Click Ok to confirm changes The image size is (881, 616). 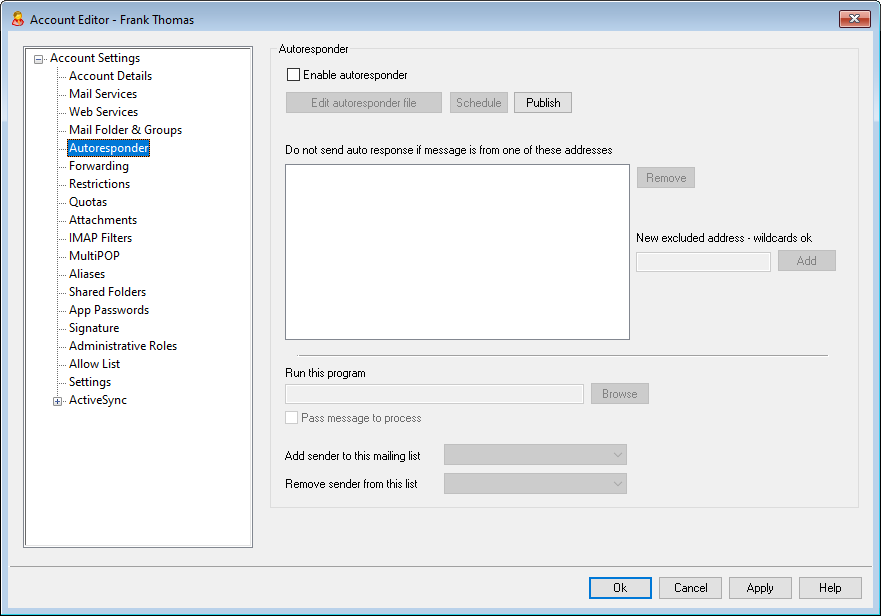click(x=620, y=588)
